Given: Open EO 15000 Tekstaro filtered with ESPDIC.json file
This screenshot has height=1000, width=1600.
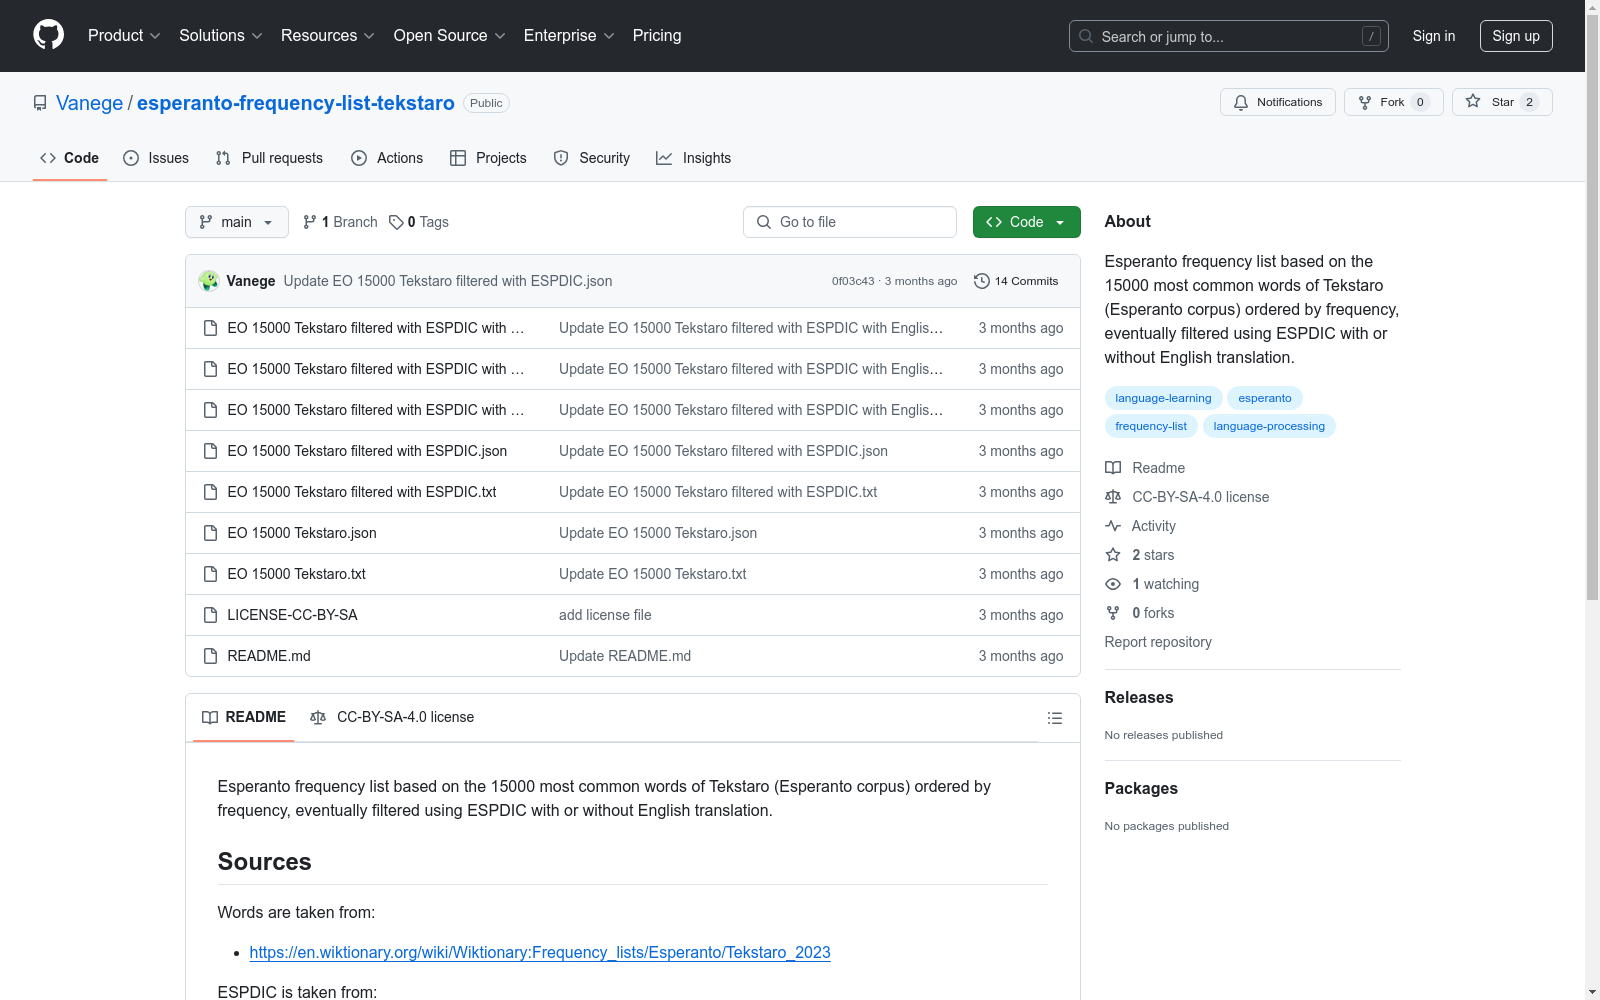Looking at the screenshot, I should tap(367, 451).
